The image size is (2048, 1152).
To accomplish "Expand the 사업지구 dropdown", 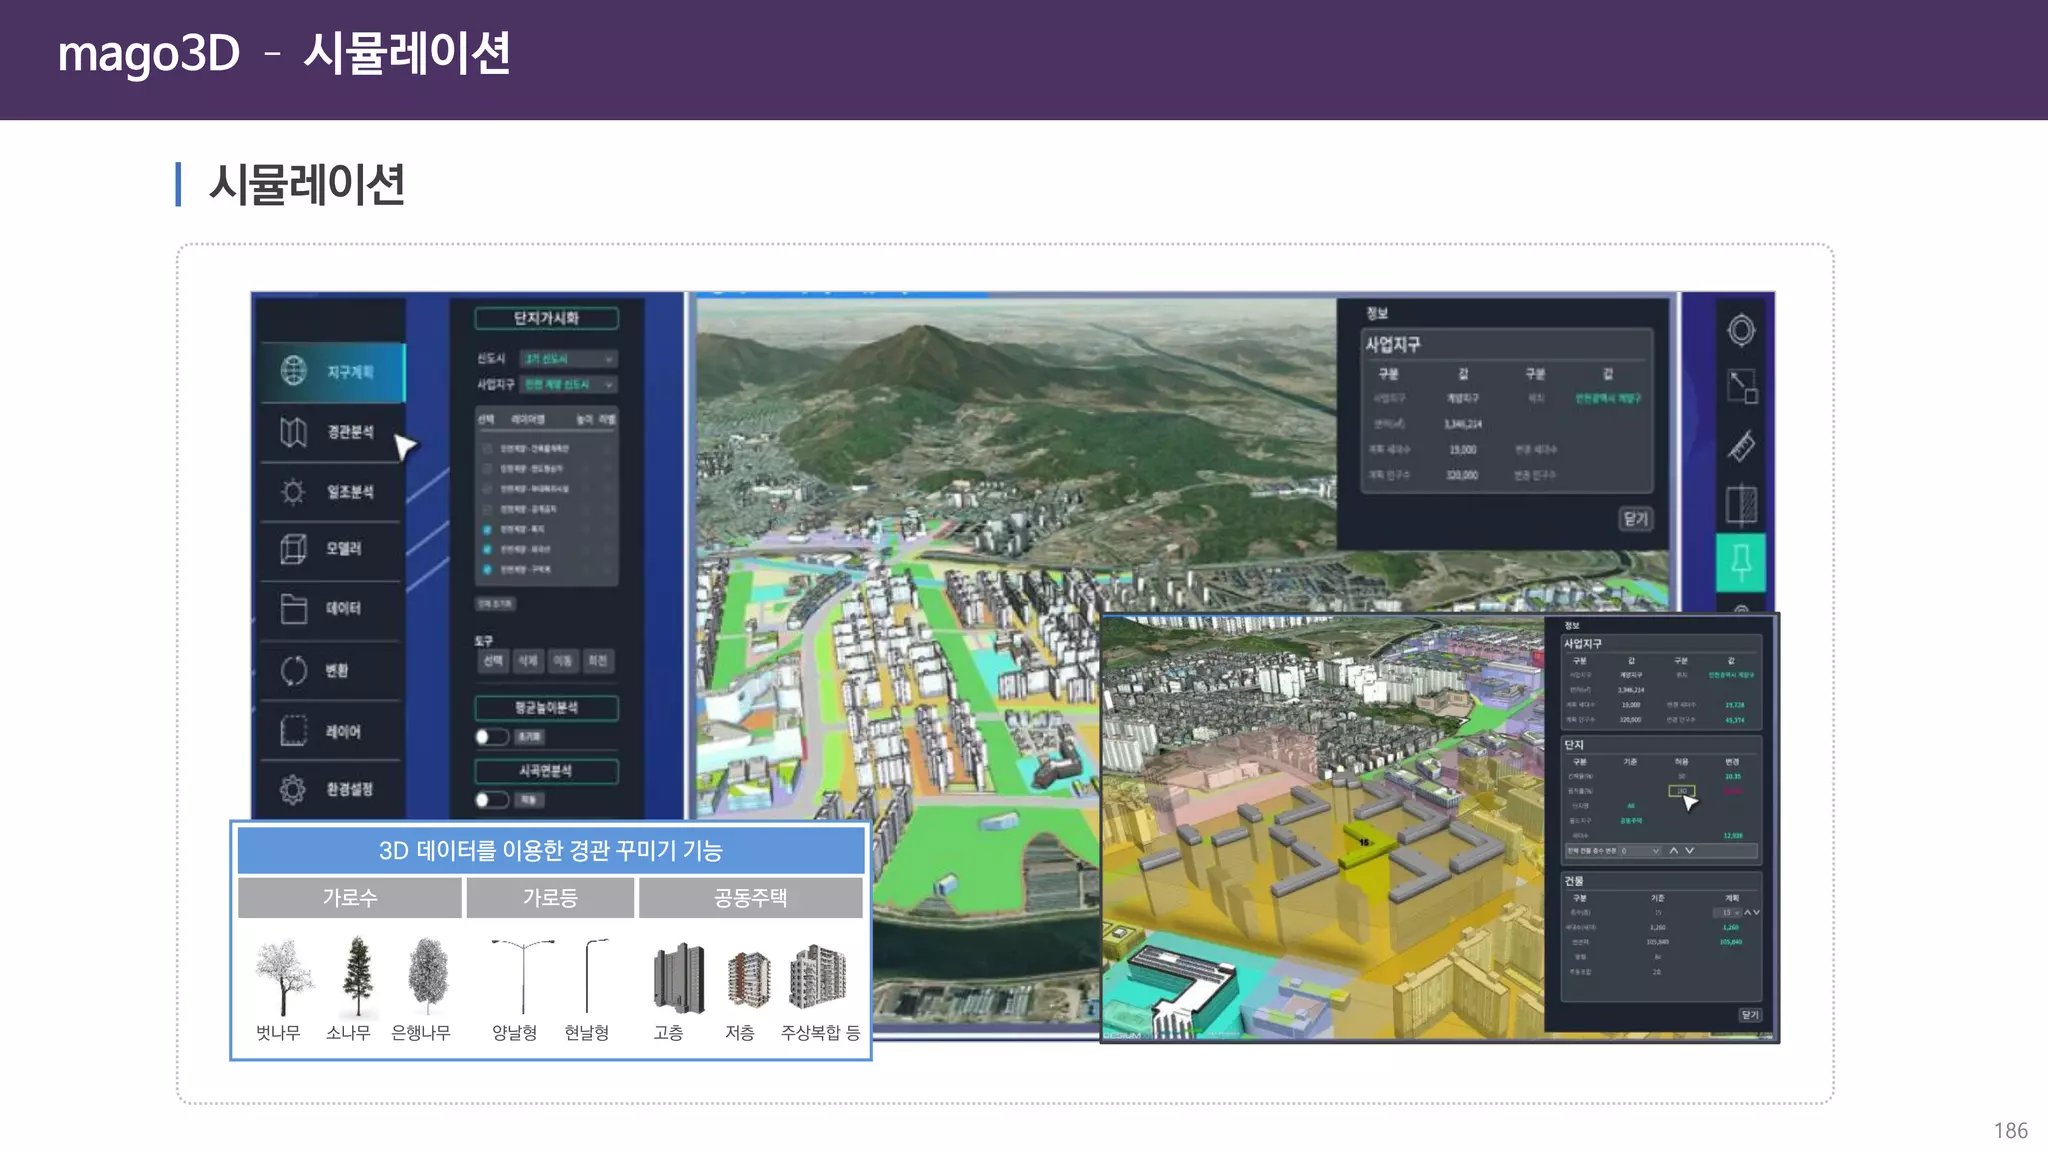I will point(568,385).
